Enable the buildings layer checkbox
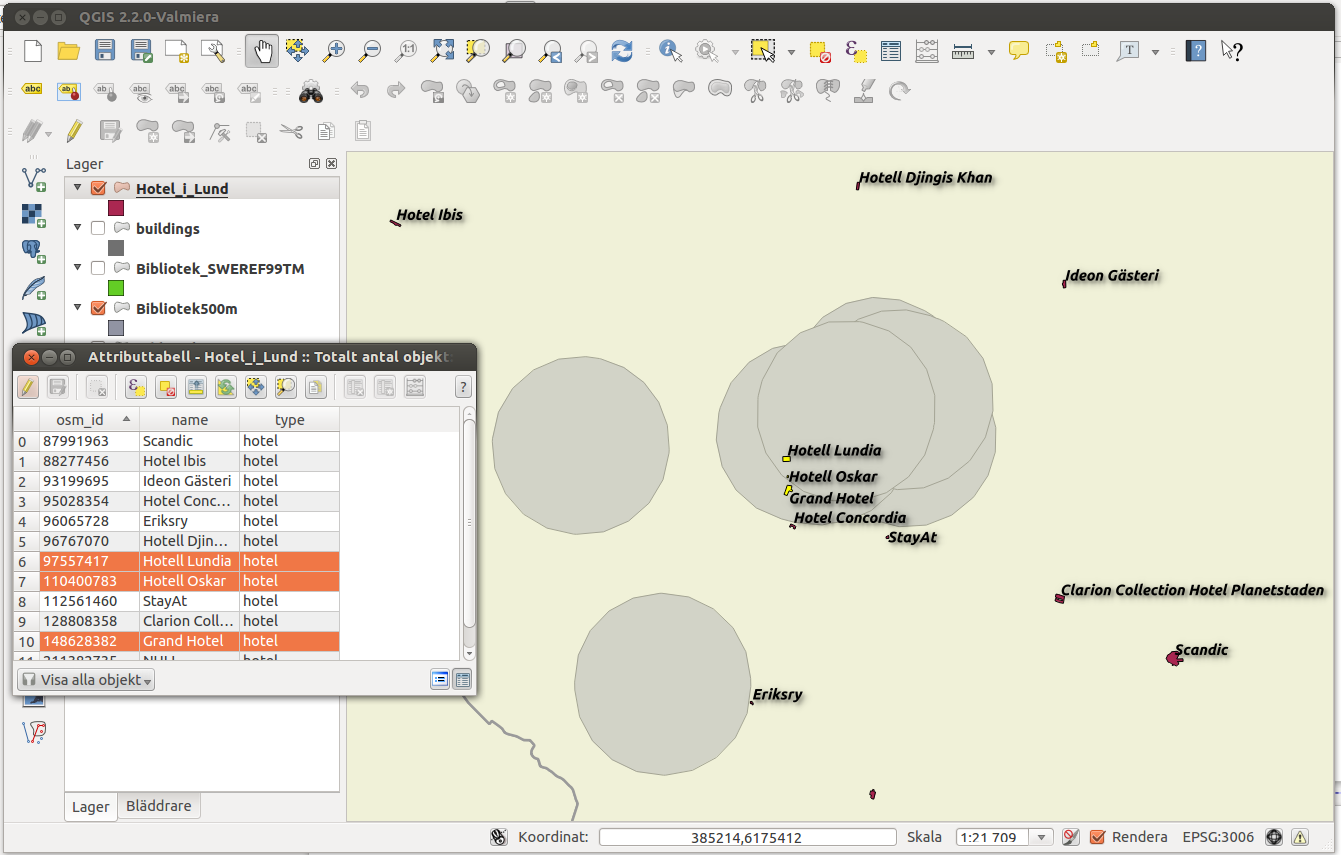 [x=98, y=228]
